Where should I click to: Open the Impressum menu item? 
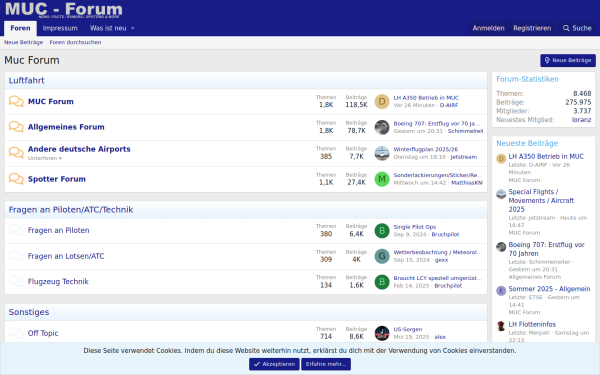(60, 28)
